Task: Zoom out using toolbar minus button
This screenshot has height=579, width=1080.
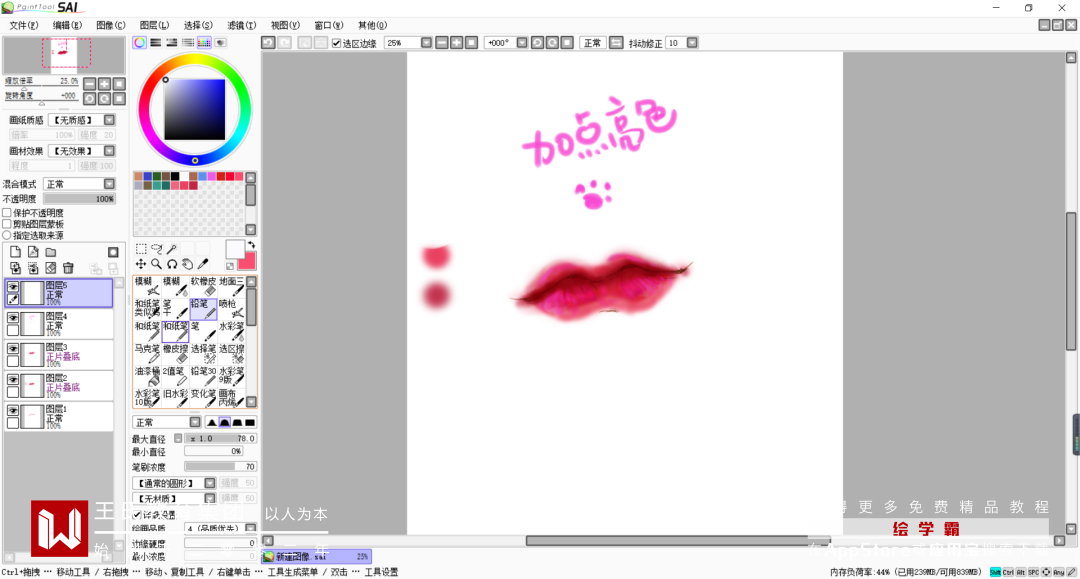Action: tap(442, 43)
